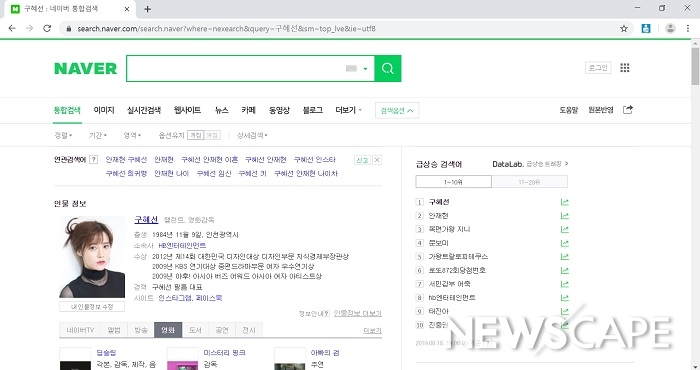This screenshot has width=700, height=370.
Task: Open the 인스타그램 site link
Action: point(175,298)
